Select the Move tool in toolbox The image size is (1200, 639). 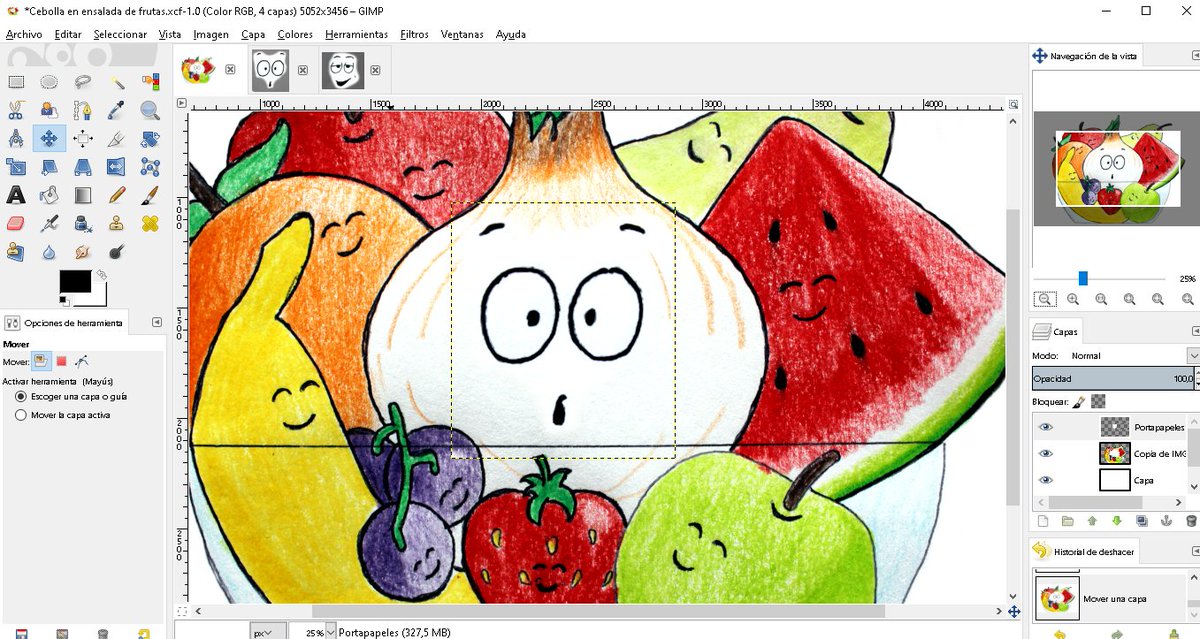[x=49, y=138]
